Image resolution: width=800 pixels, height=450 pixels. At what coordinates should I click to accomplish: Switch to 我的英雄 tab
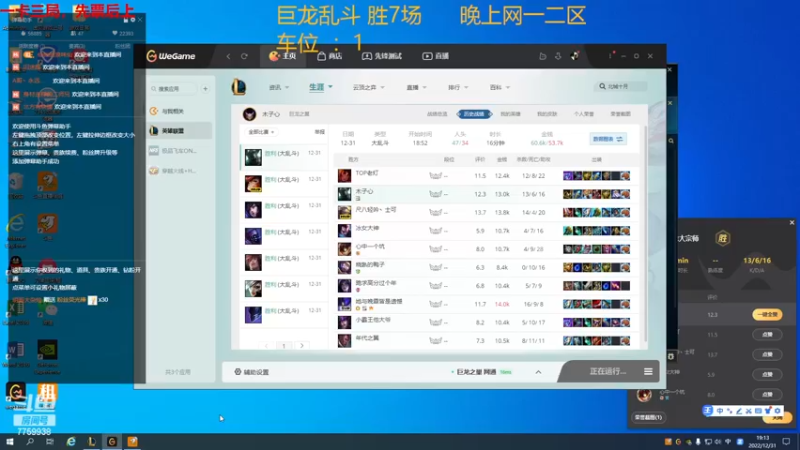tap(510, 114)
